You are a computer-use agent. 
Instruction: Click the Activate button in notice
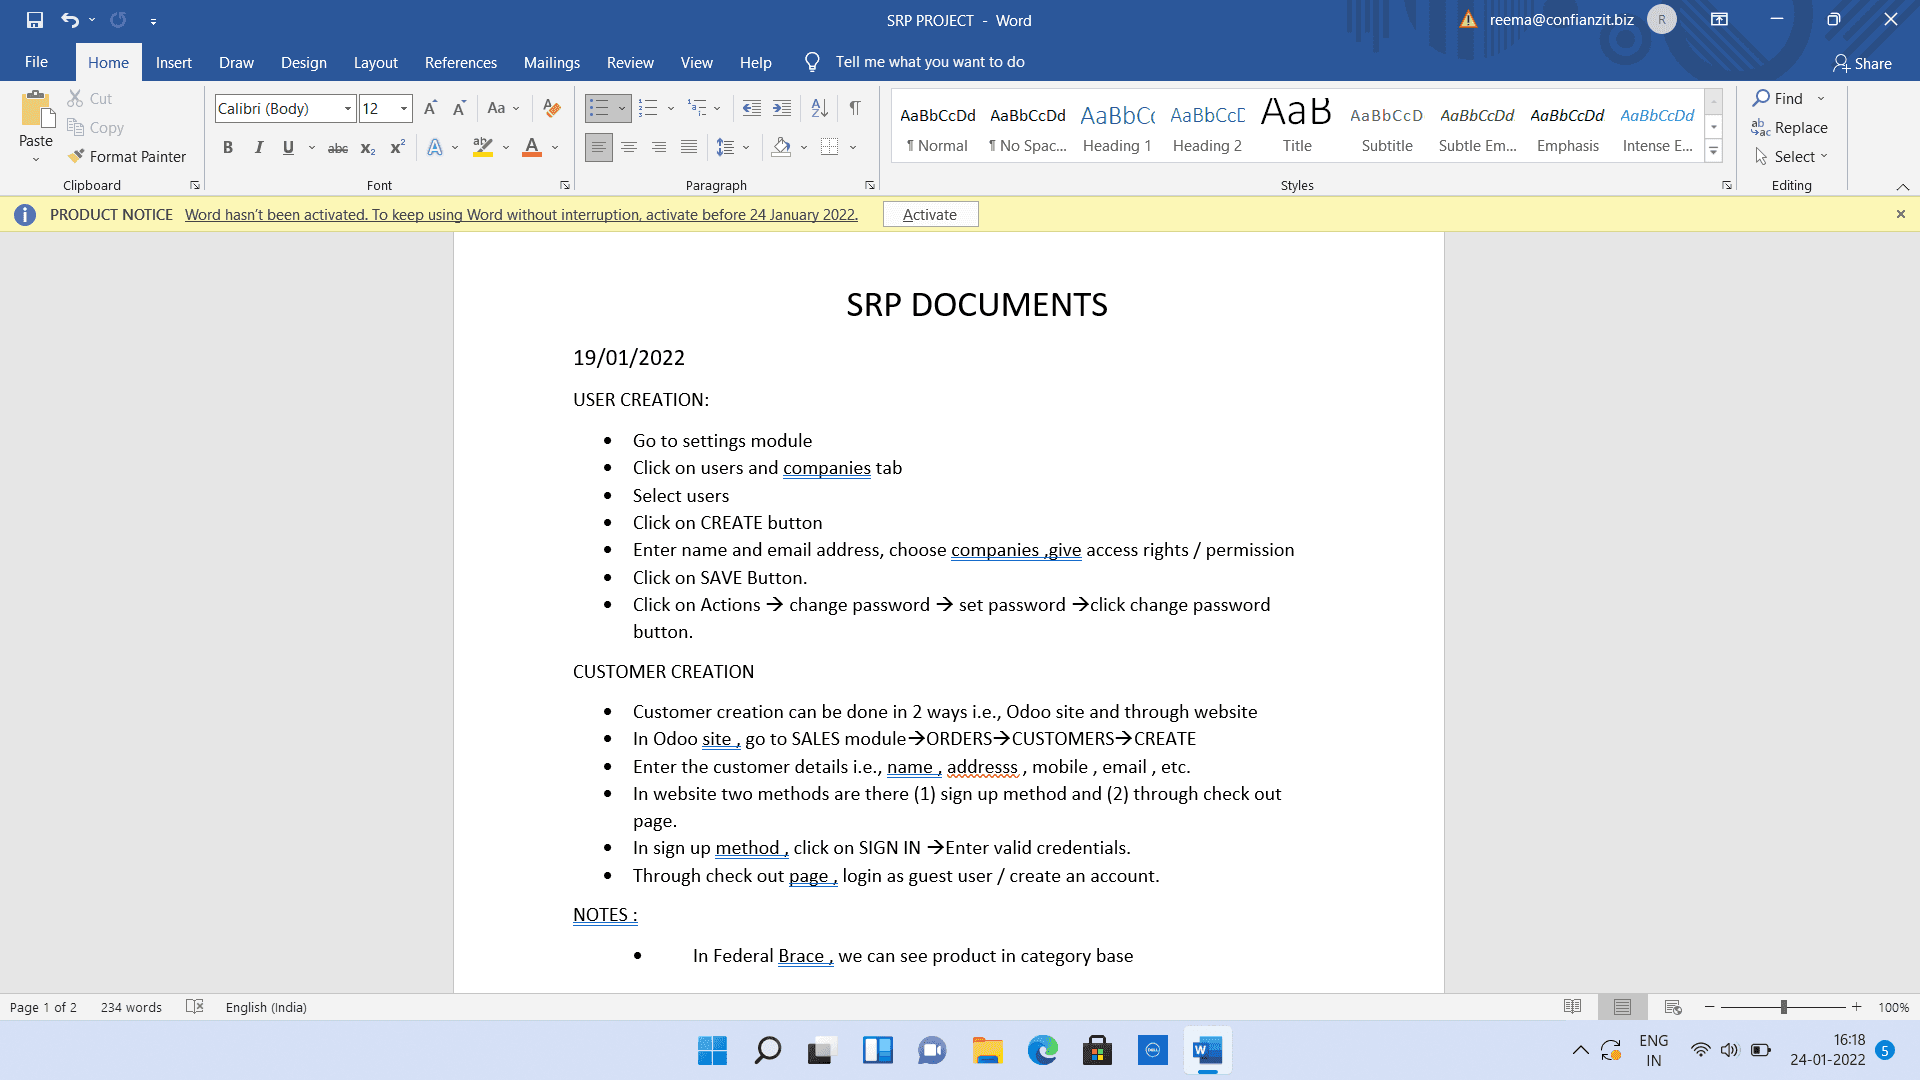[930, 214]
